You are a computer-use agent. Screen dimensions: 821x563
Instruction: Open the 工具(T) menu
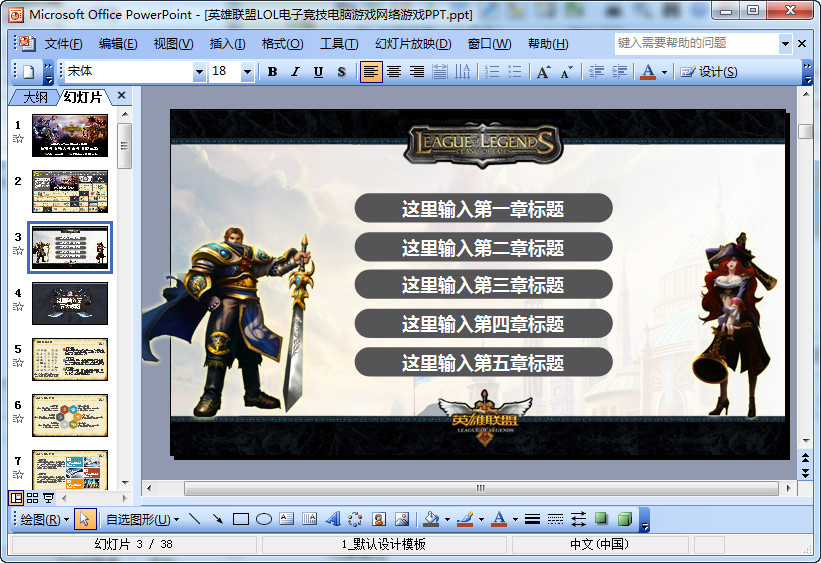tap(339, 44)
